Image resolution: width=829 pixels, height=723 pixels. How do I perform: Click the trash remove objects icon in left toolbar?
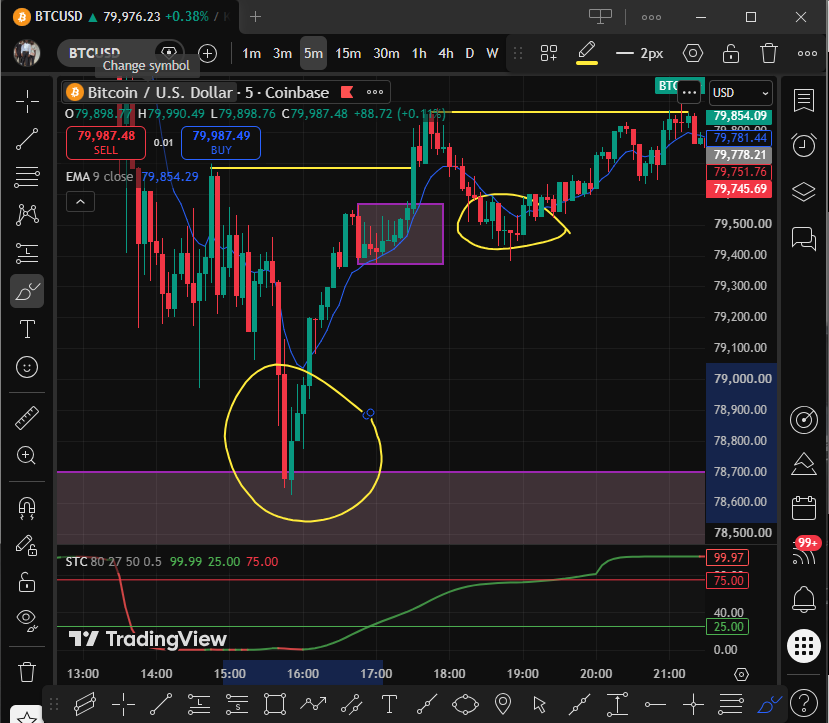[x=27, y=672]
